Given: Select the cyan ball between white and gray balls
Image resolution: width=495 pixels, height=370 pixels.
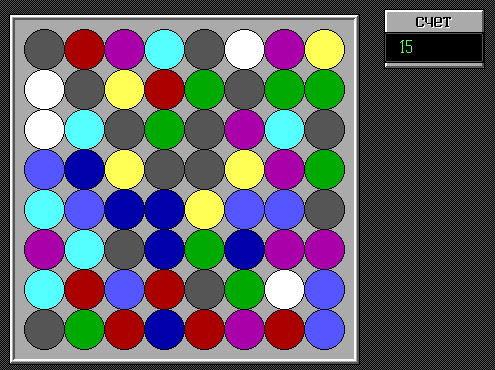Looking at the screenshot, I should (x=84, y=129).
